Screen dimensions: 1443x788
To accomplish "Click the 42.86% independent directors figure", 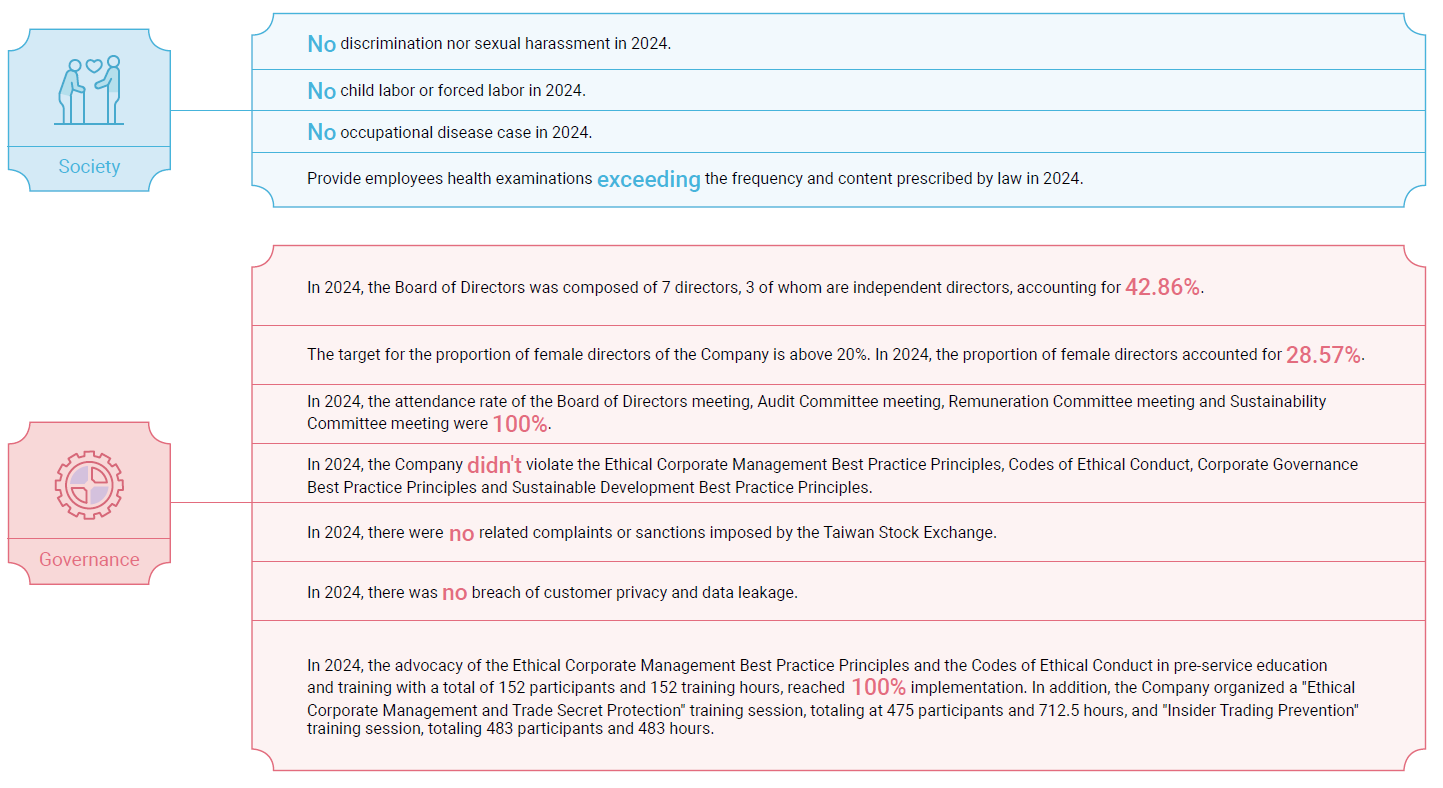I will [1162, 288].
